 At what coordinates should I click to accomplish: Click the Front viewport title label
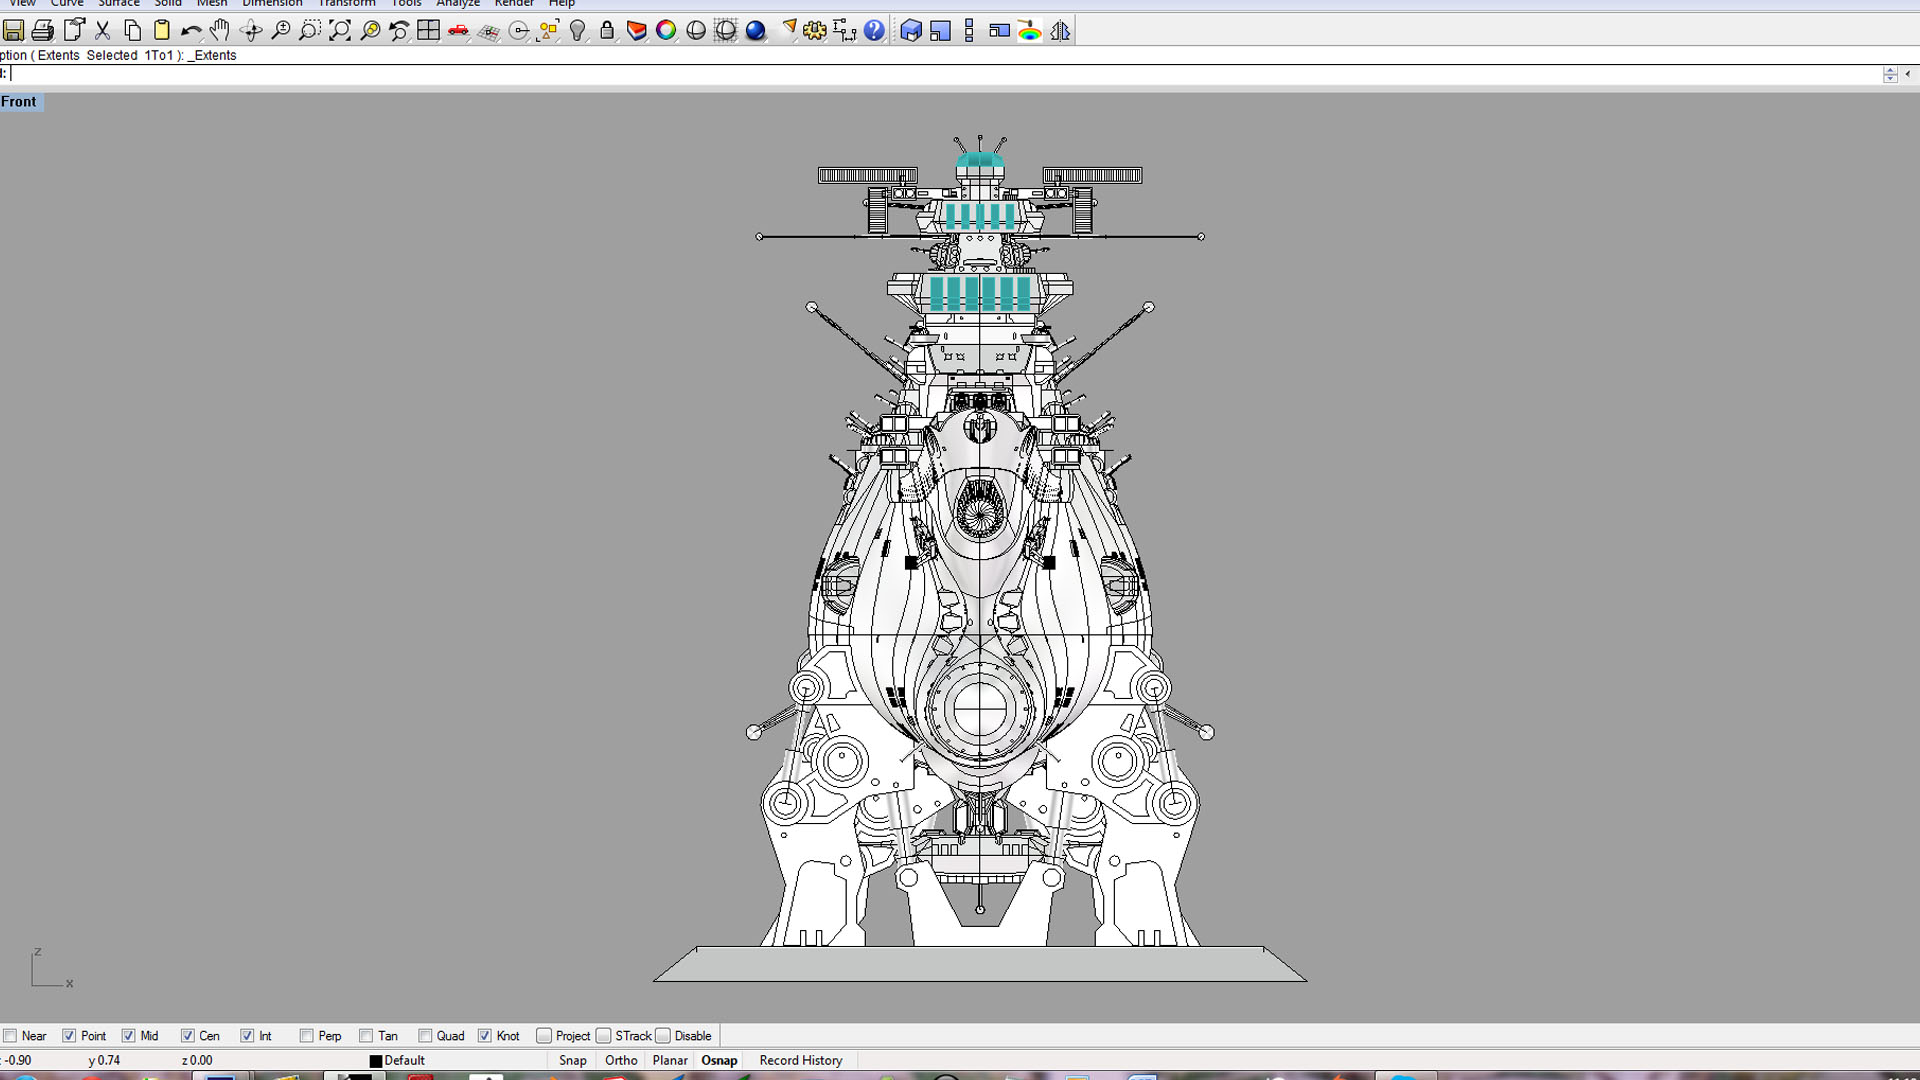[19, 102]
